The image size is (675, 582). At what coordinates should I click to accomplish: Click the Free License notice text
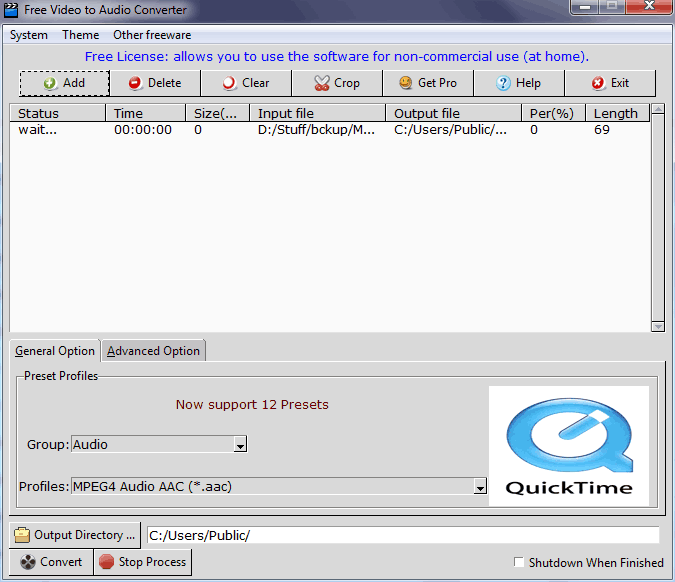click(337, 56)
